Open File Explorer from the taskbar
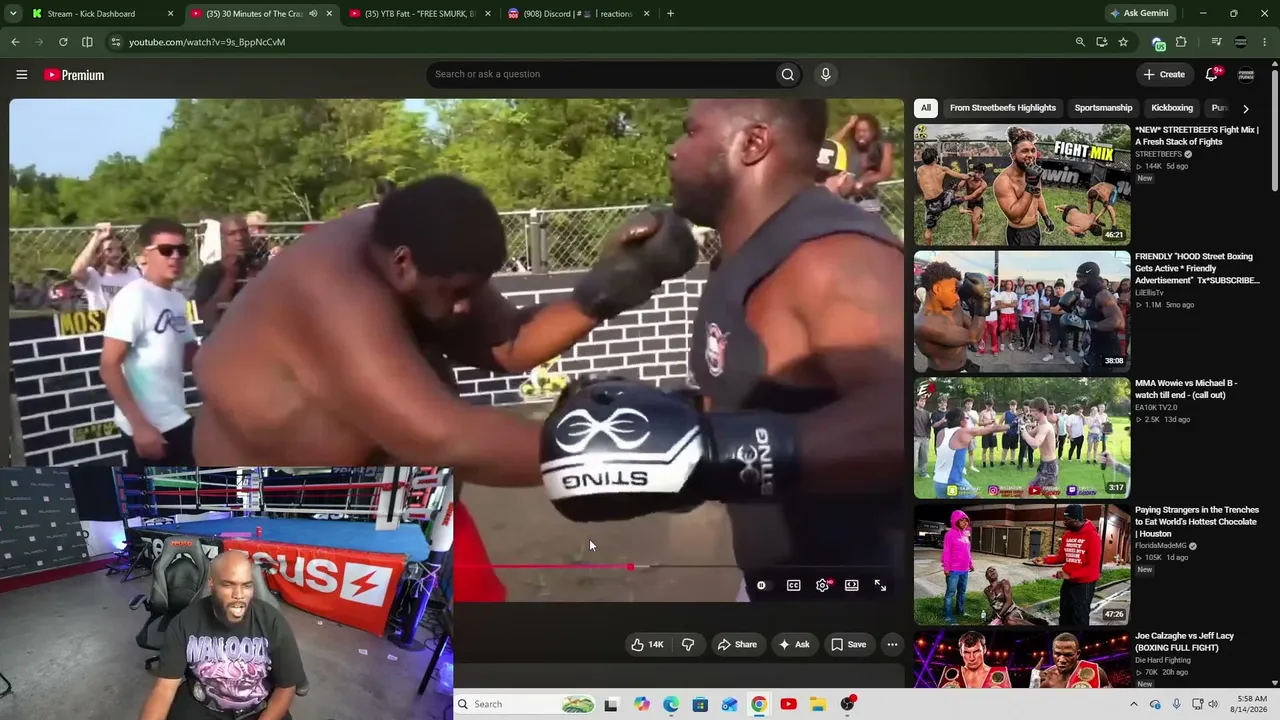1280x720 pixels. (x=817, y=704)
